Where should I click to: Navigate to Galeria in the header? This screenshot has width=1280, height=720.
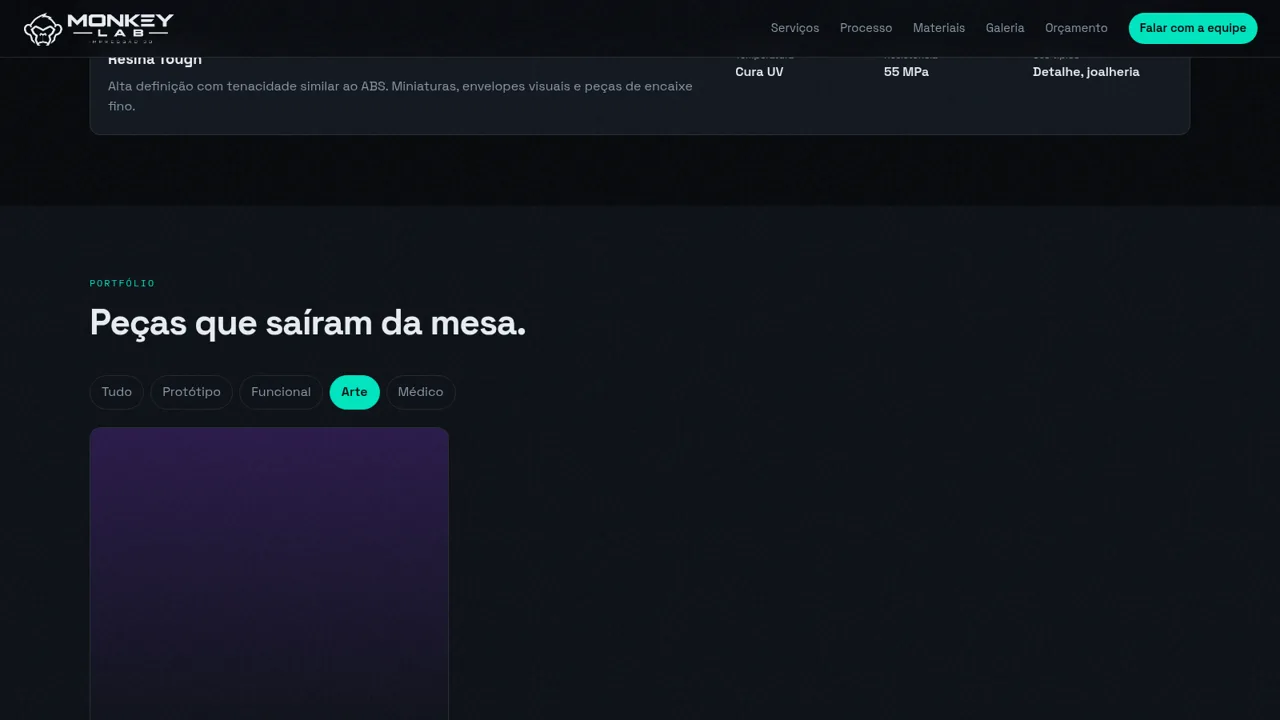(x=1005, y=28)
